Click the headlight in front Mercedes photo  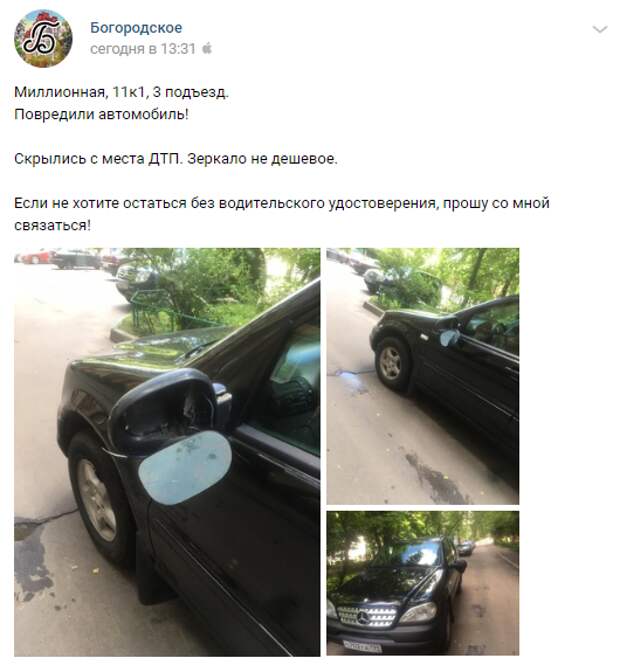tap(418, 612)
